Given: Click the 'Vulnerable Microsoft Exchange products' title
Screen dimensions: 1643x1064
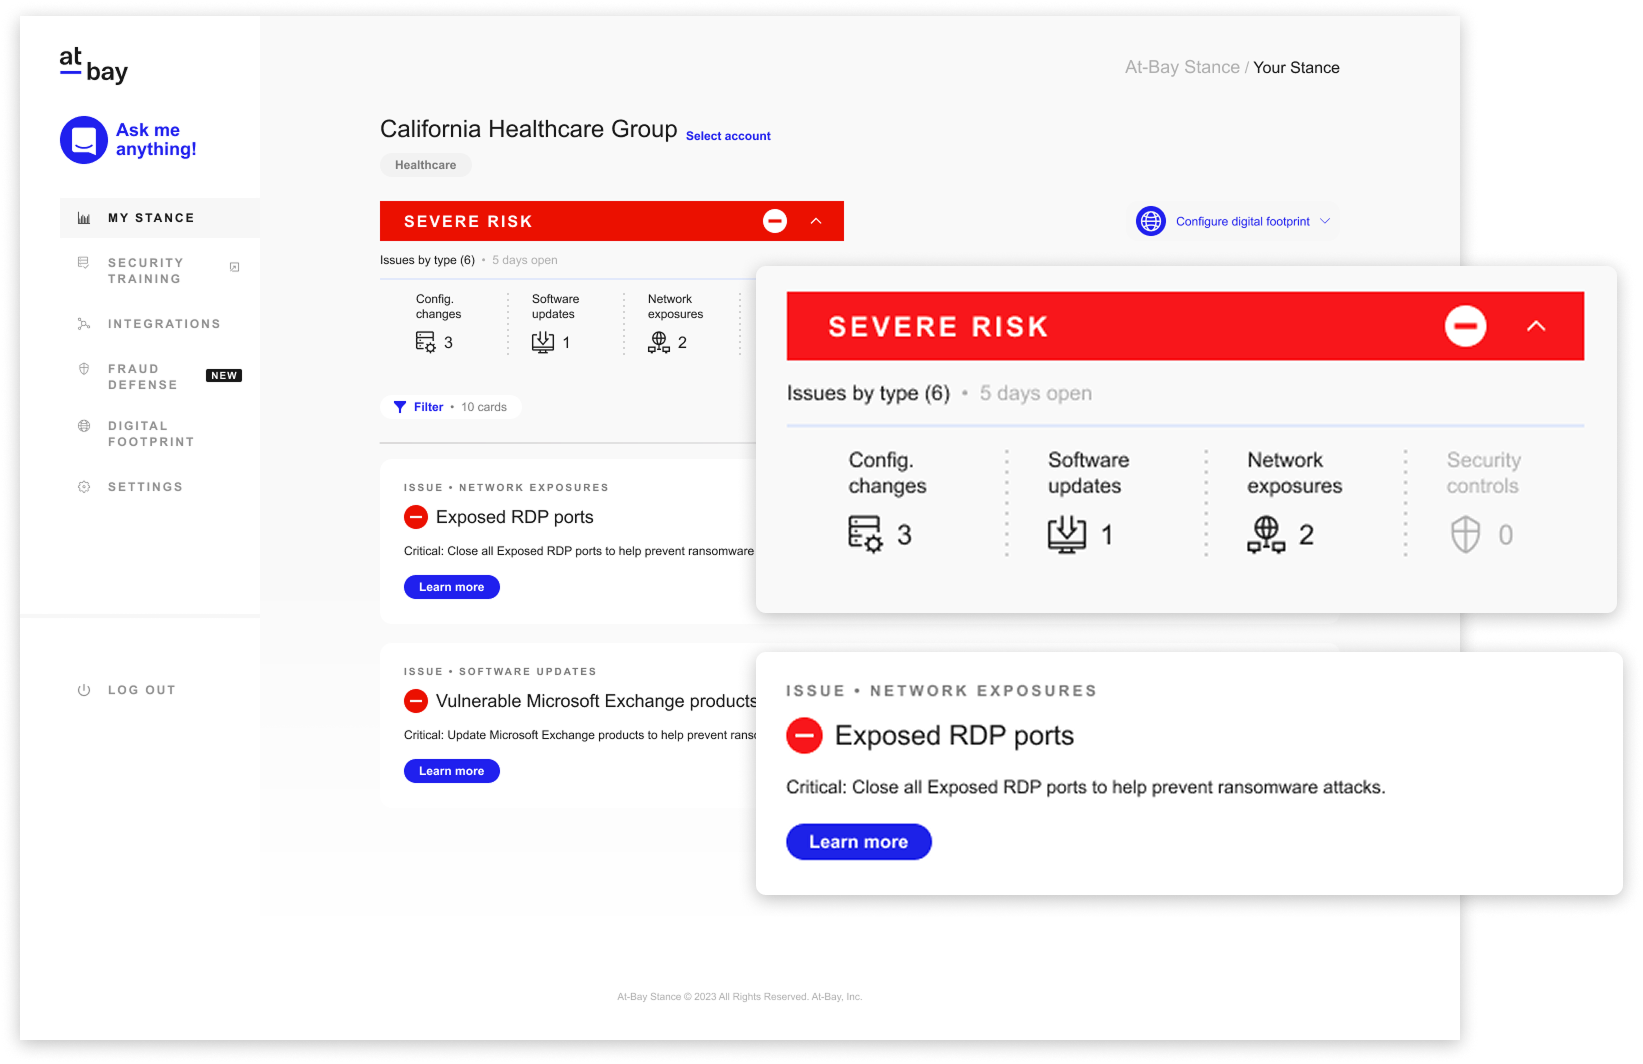Looking at the screenshot, I should [x=596, y=701].
